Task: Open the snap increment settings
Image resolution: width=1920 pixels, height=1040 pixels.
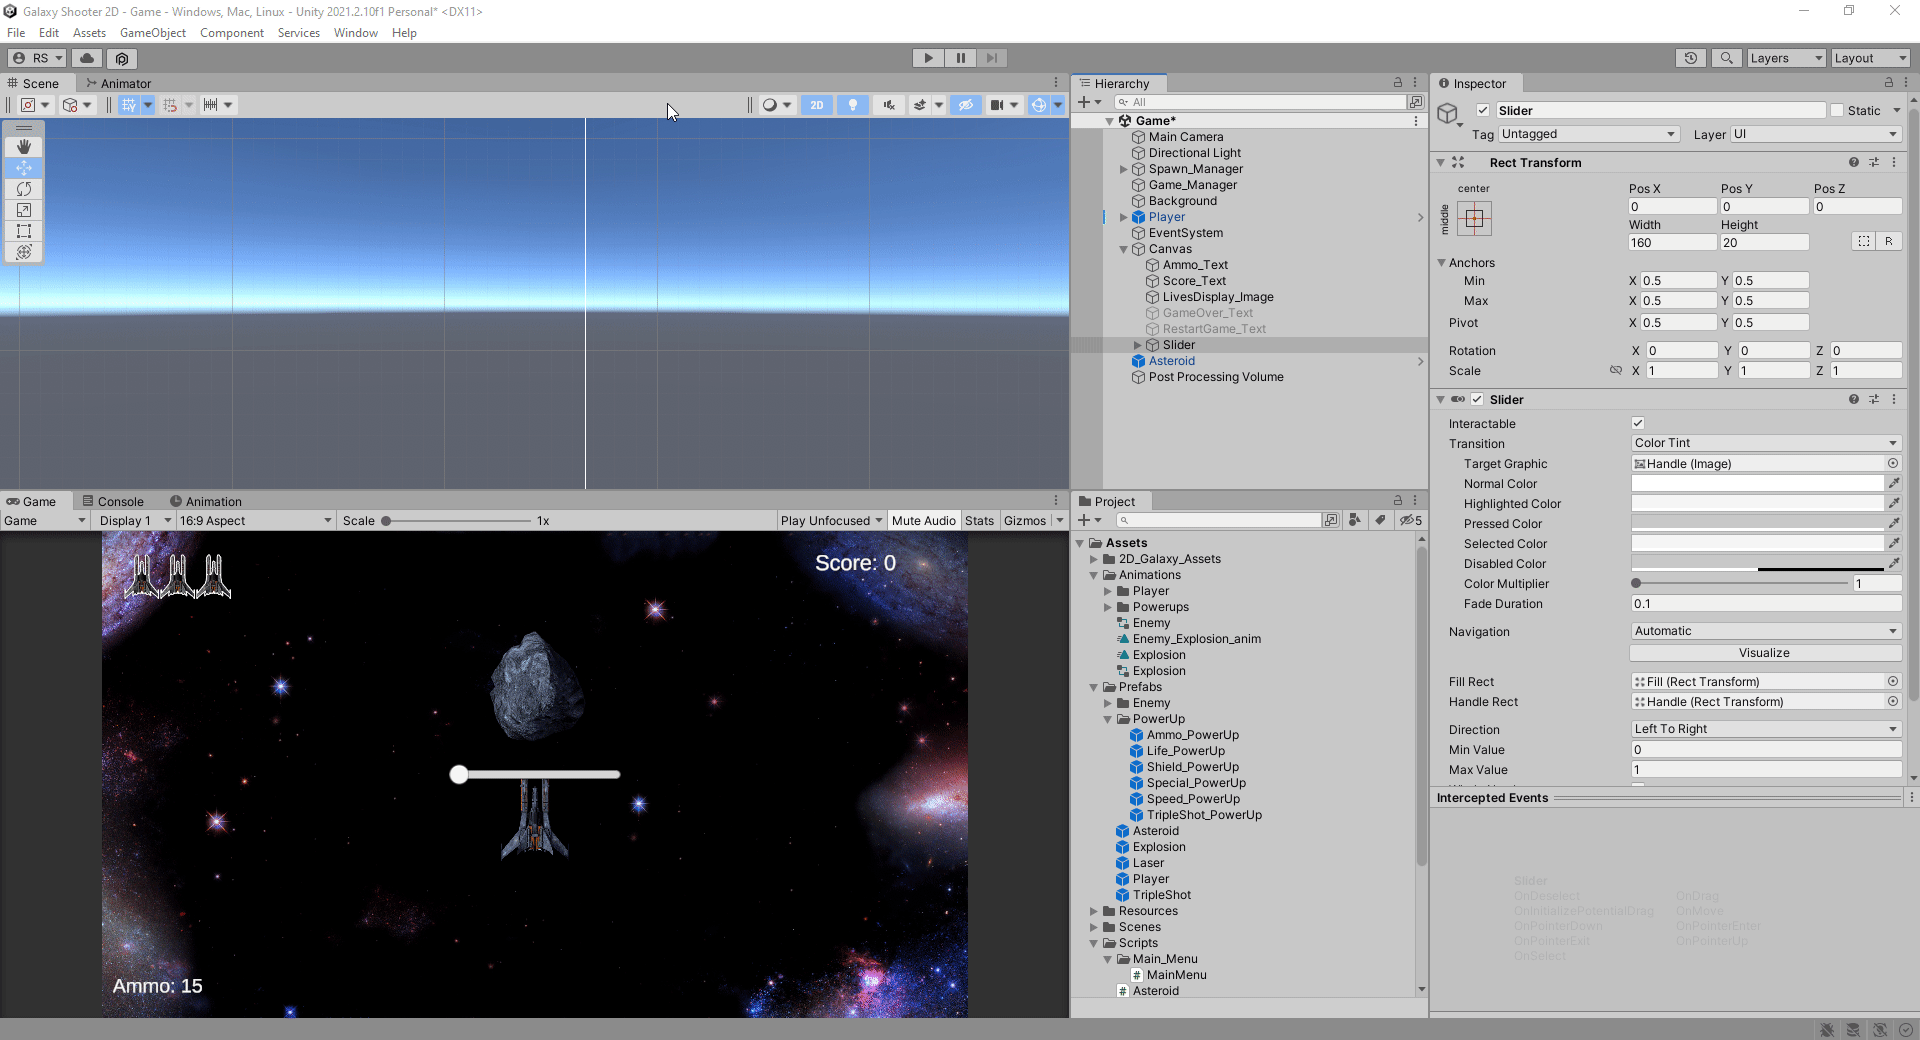Action: (218, 105)
